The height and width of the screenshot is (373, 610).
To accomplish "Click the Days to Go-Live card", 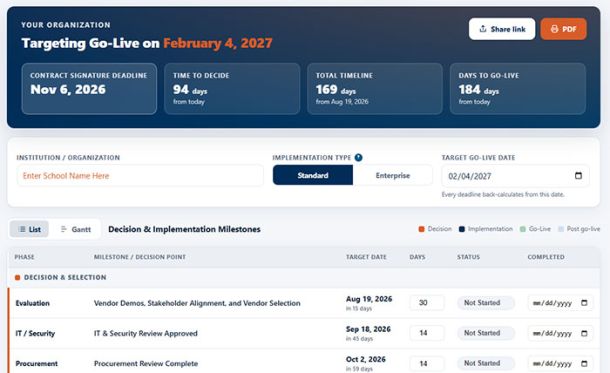I will 517,89.
